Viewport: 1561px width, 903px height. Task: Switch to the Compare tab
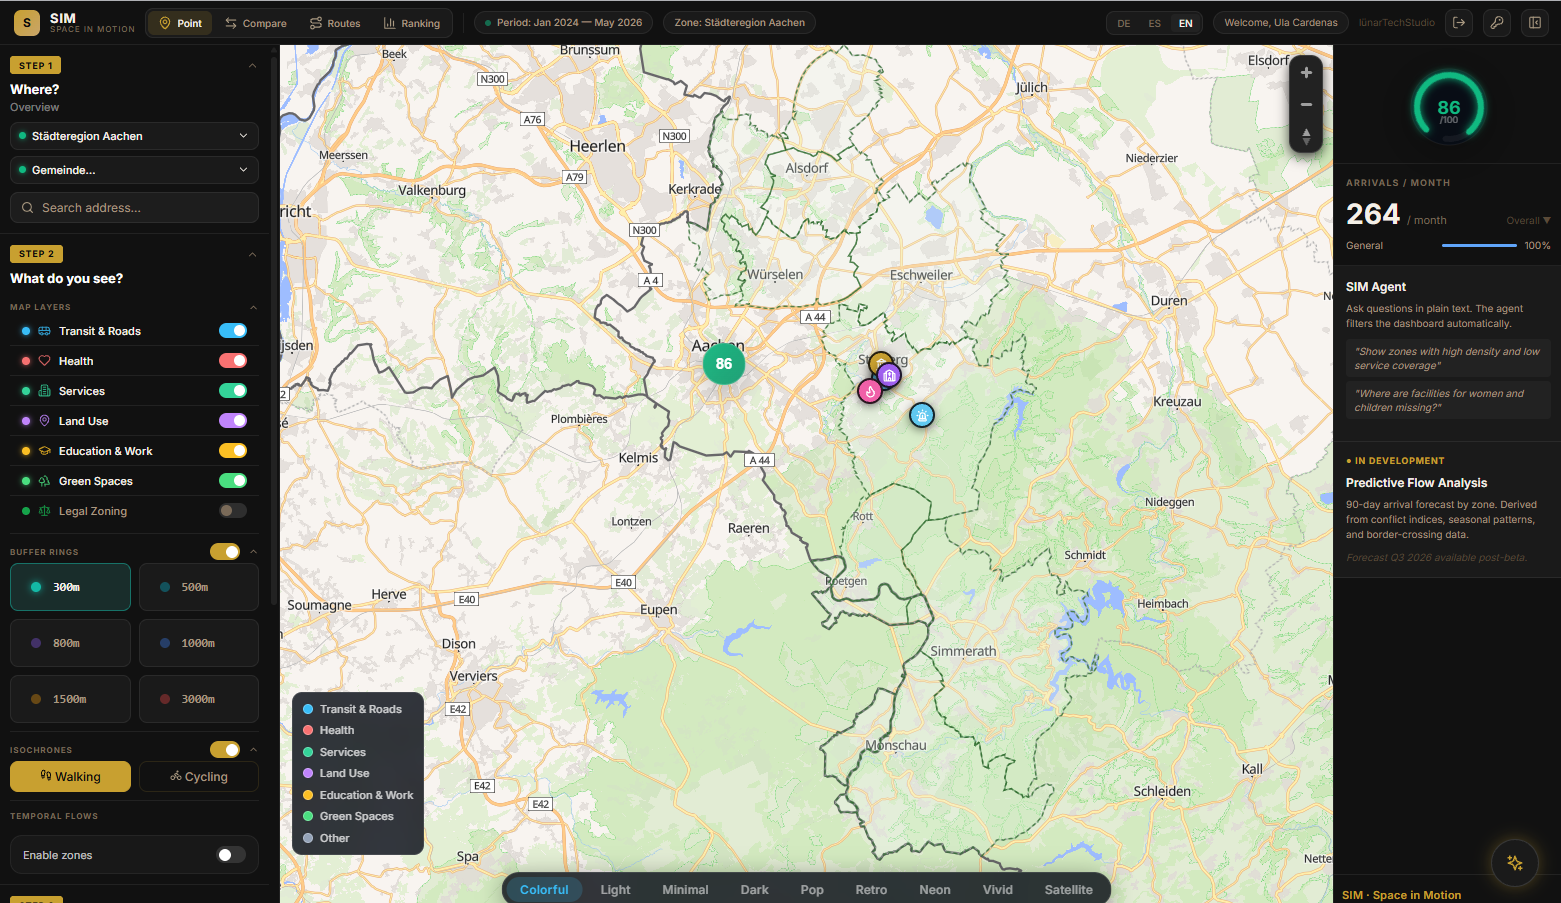(x=256, y=23)
